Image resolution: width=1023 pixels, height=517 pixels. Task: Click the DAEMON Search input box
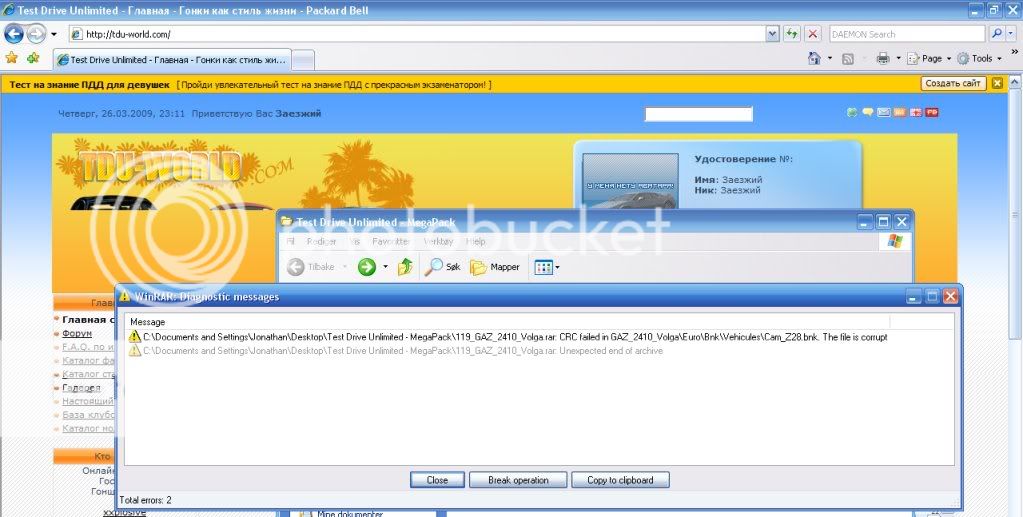click(907, 33)
